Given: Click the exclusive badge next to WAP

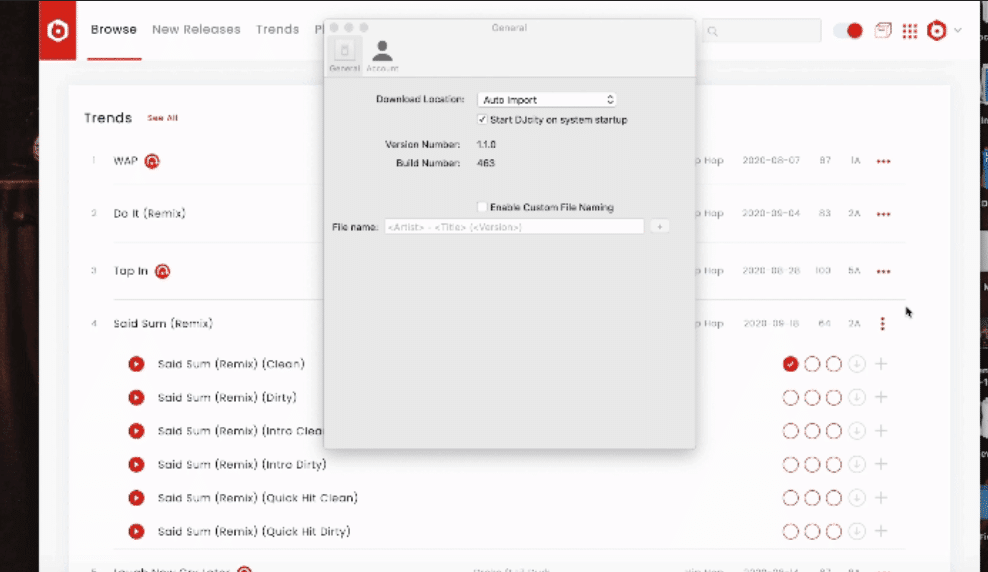Looking at the screenshot, I should pyautogui.click(x=152, y=161).
